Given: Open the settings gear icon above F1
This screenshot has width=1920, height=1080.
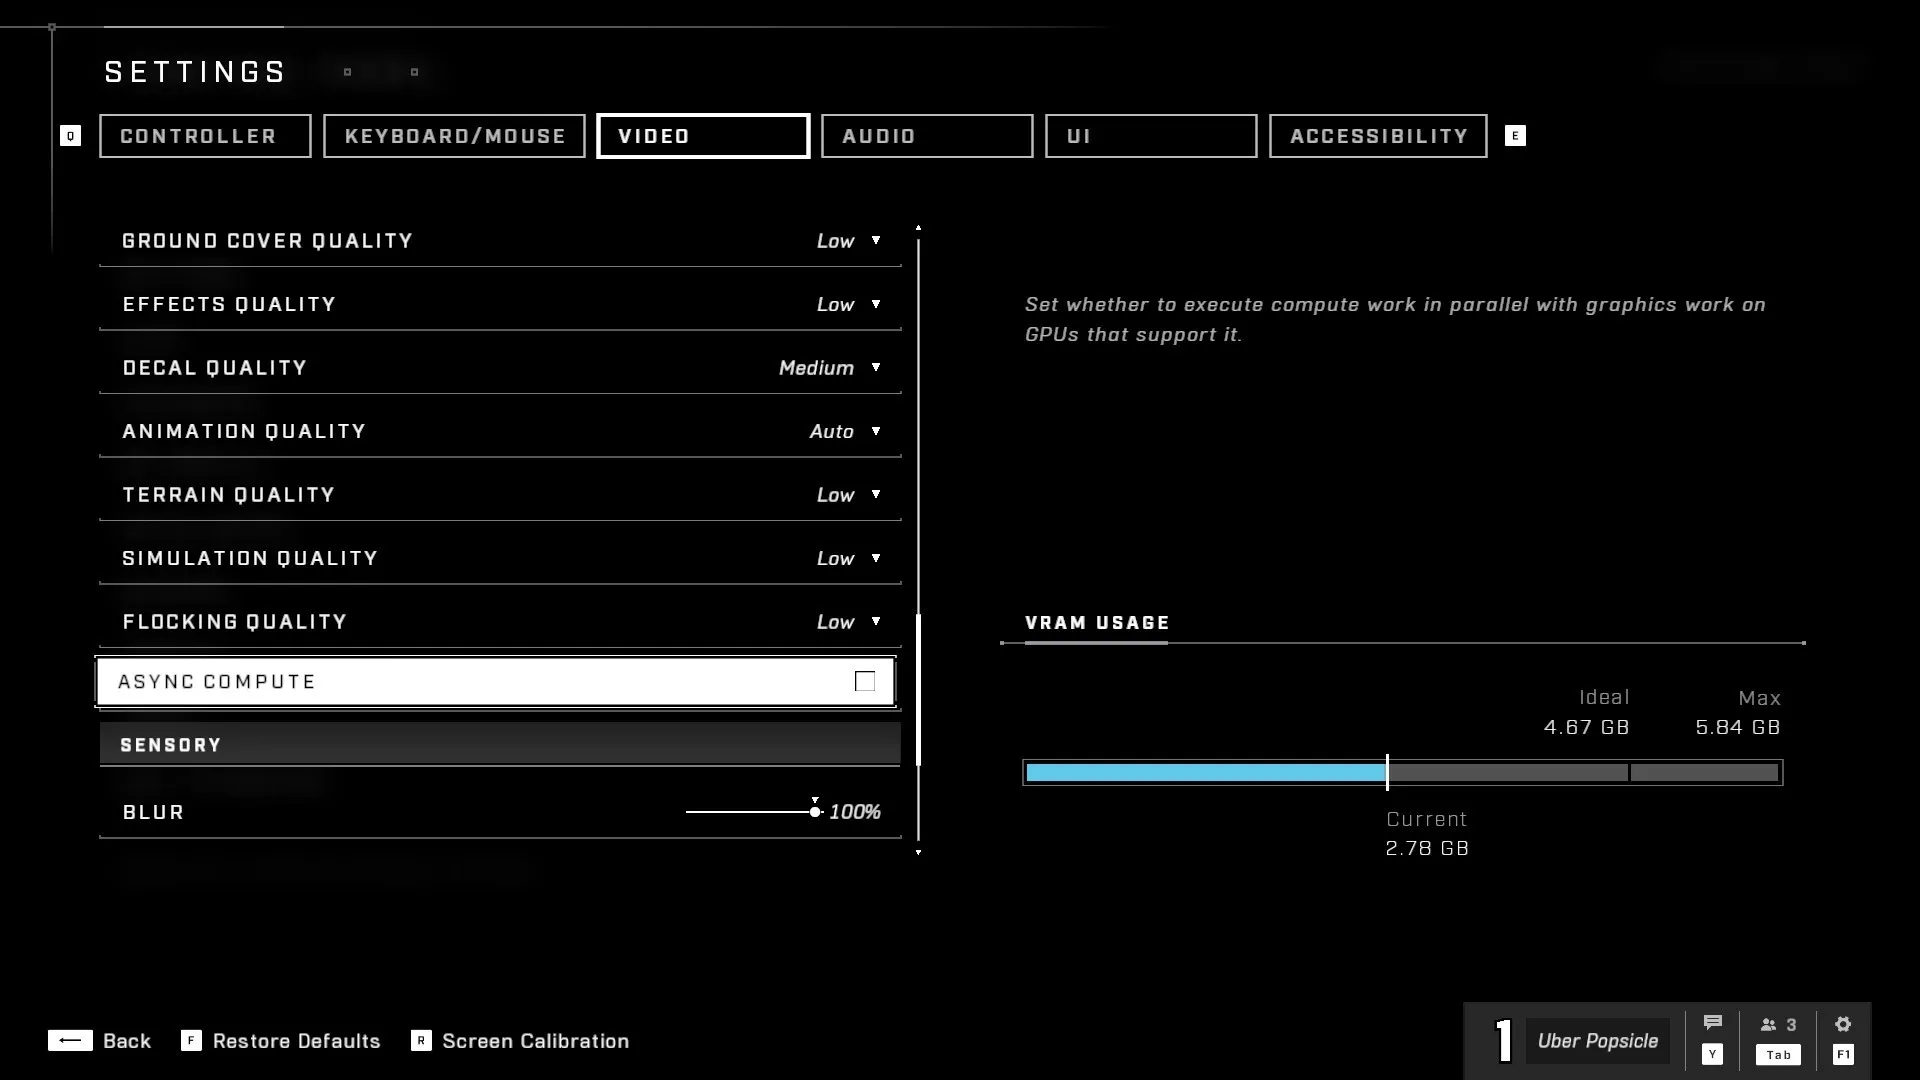Looking at the screenshot, I should pos(1843,1024).
